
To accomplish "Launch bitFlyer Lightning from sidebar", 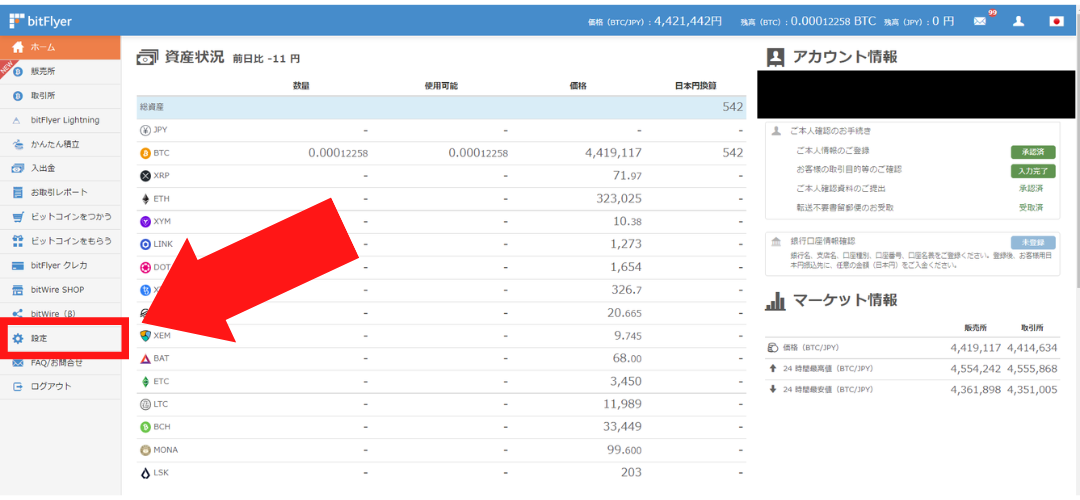I will (64, 120).
